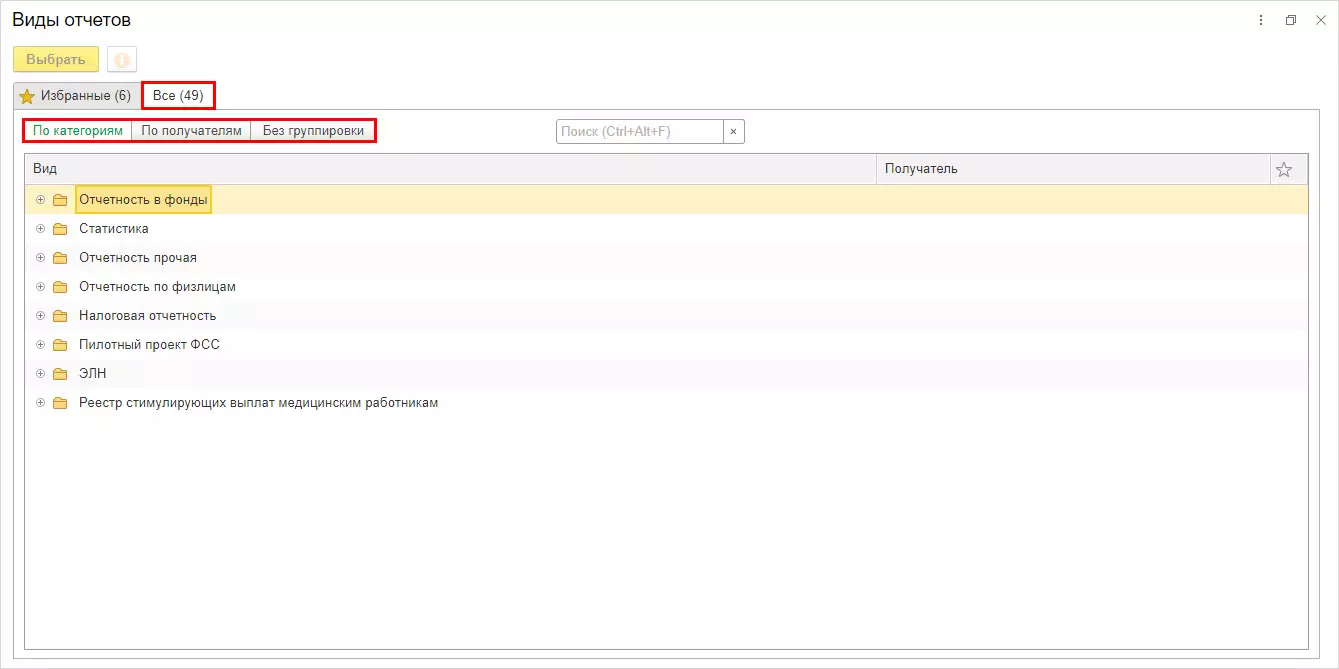The height and width of the screenshot is (669, 1339).
Task: Expand the Пилотный проект ФСС group
Action: tap(41, 345)
